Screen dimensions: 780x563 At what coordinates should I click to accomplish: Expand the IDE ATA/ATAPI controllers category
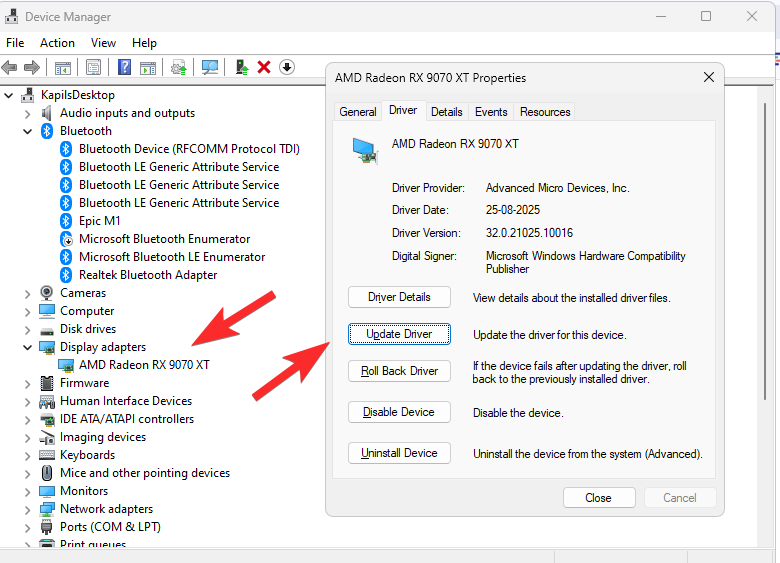tap(27, 419)
